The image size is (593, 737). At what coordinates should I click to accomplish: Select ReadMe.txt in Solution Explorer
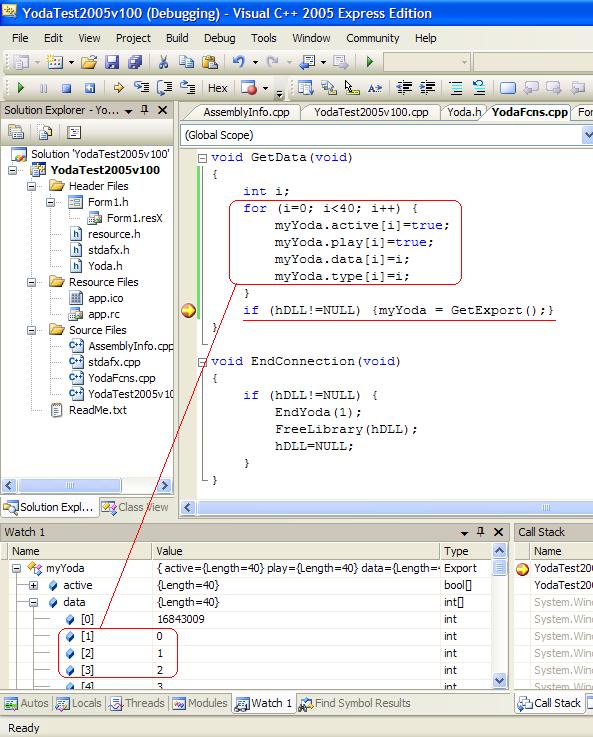(98, 410)
